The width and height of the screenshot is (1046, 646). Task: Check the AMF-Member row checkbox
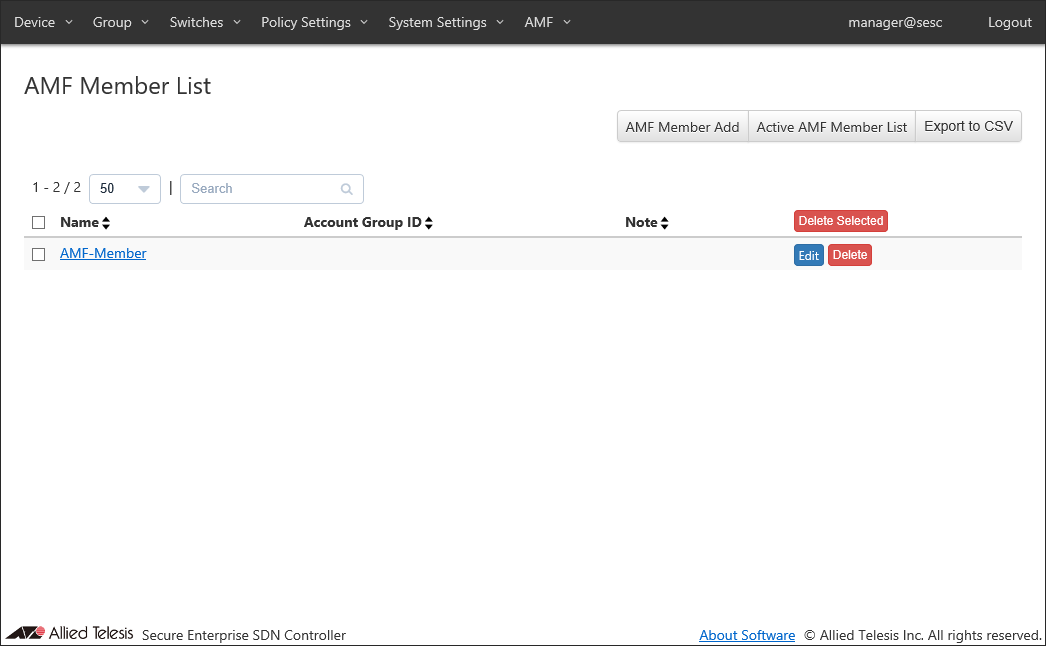(x=39, y=254)
